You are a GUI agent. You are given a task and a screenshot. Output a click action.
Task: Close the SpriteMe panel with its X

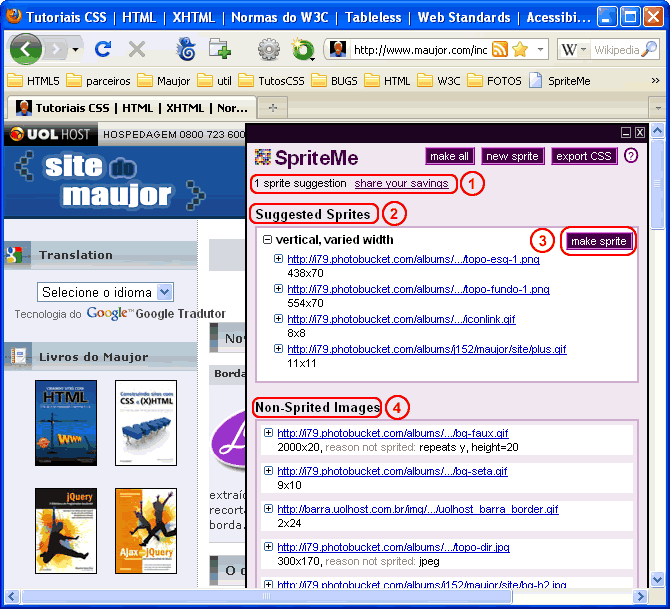tap(640, 132)
